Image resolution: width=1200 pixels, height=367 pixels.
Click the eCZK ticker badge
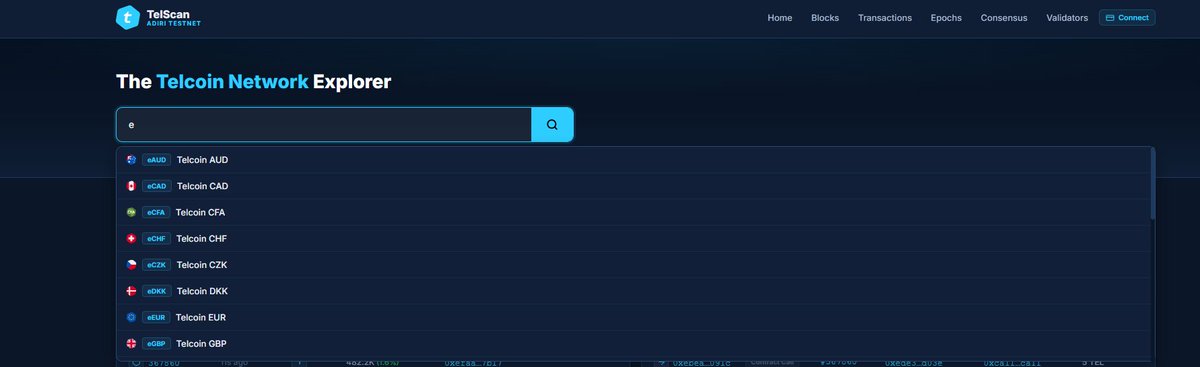[x=156, y=264]
